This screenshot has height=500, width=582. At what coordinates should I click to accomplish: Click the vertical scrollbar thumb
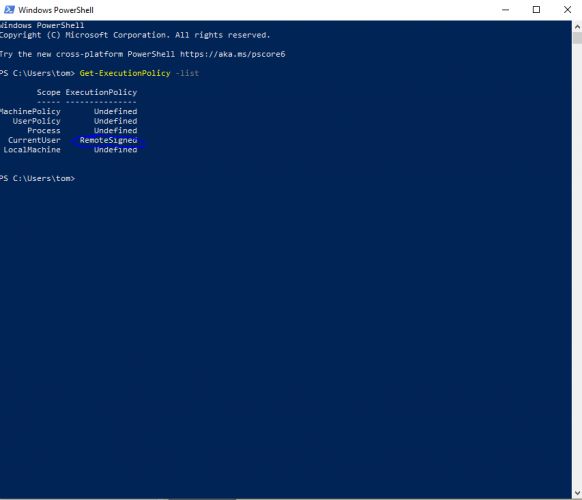tap(577, 38)
